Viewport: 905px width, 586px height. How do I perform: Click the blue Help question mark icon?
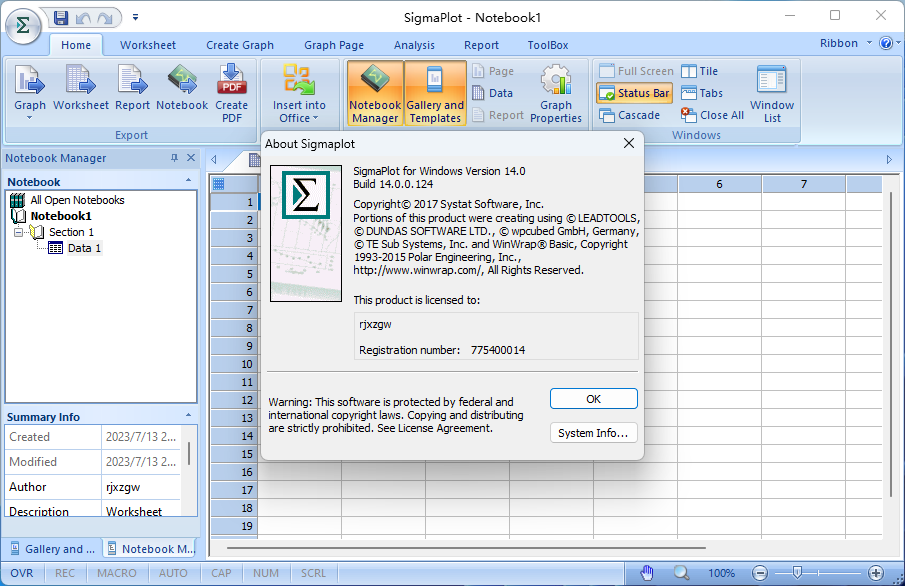click(885, 43)
